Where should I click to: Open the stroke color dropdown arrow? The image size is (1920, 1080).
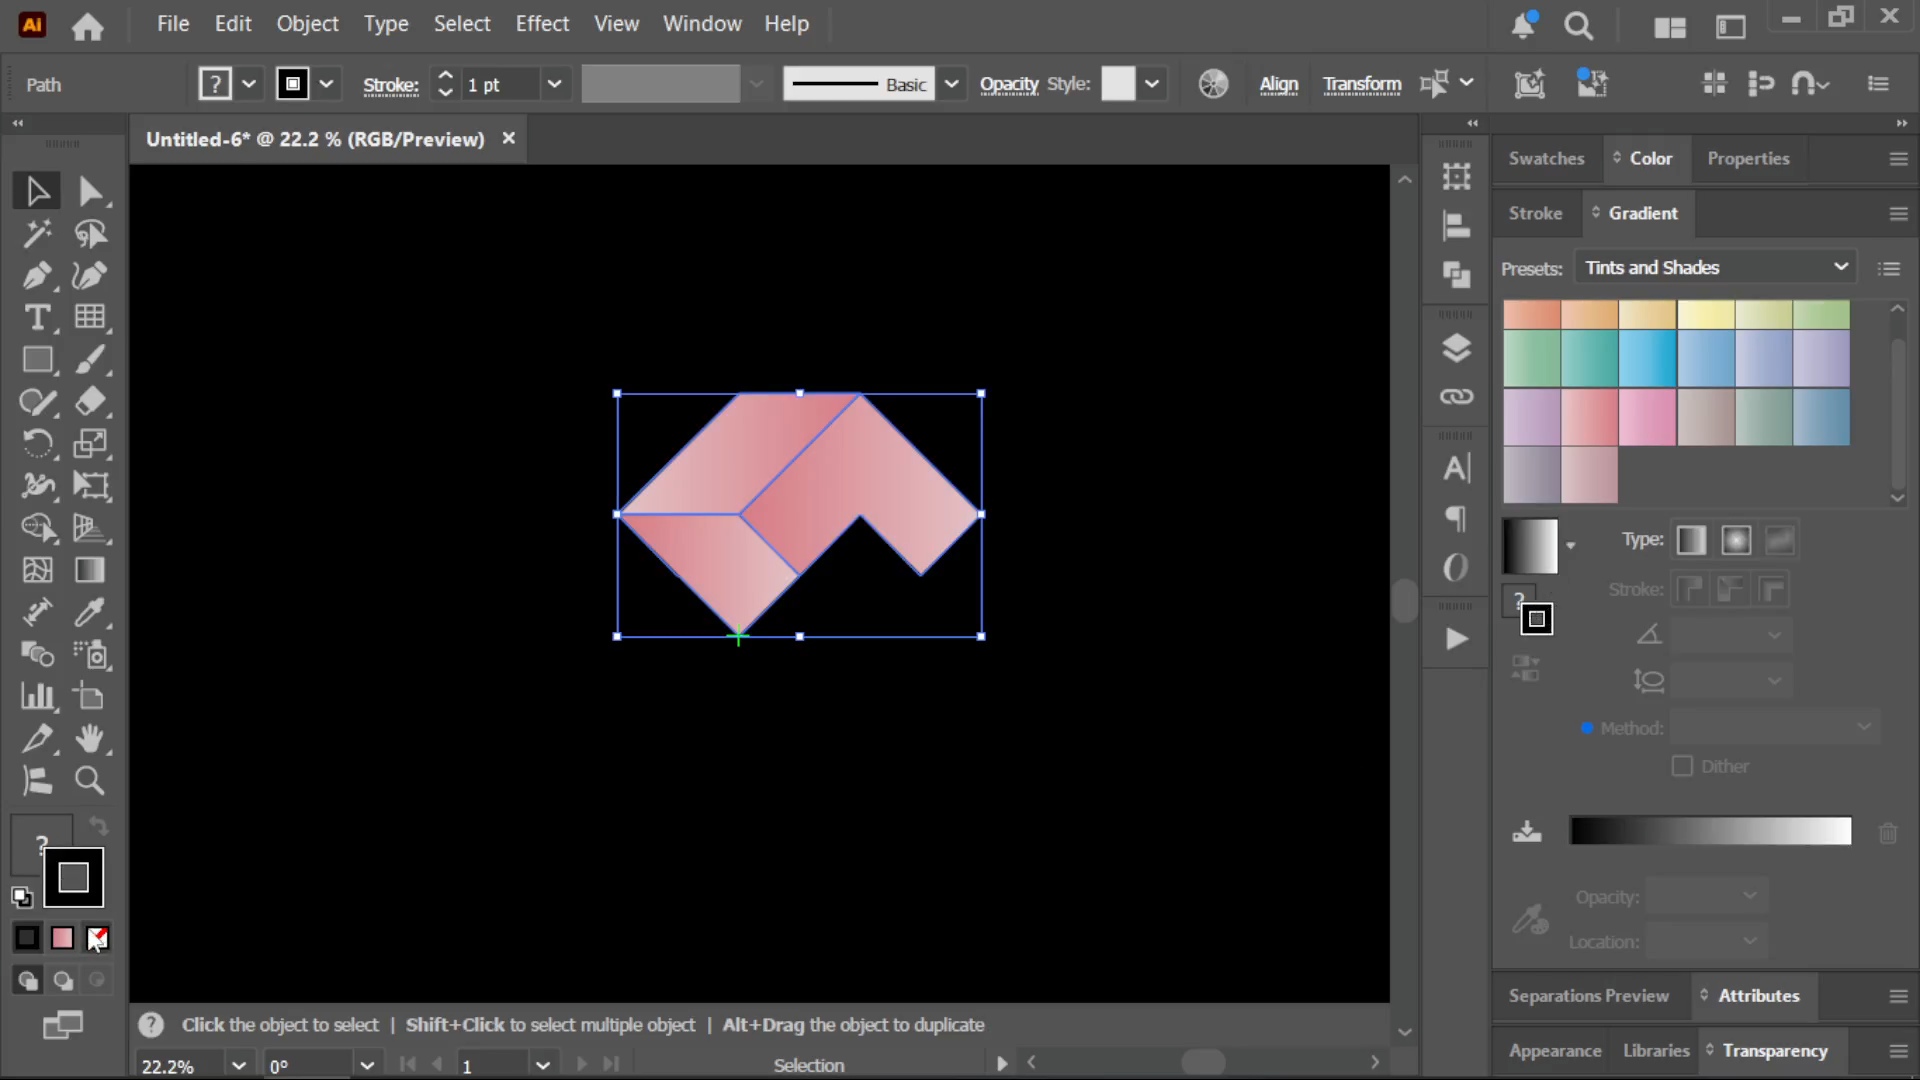click(326, 84)
